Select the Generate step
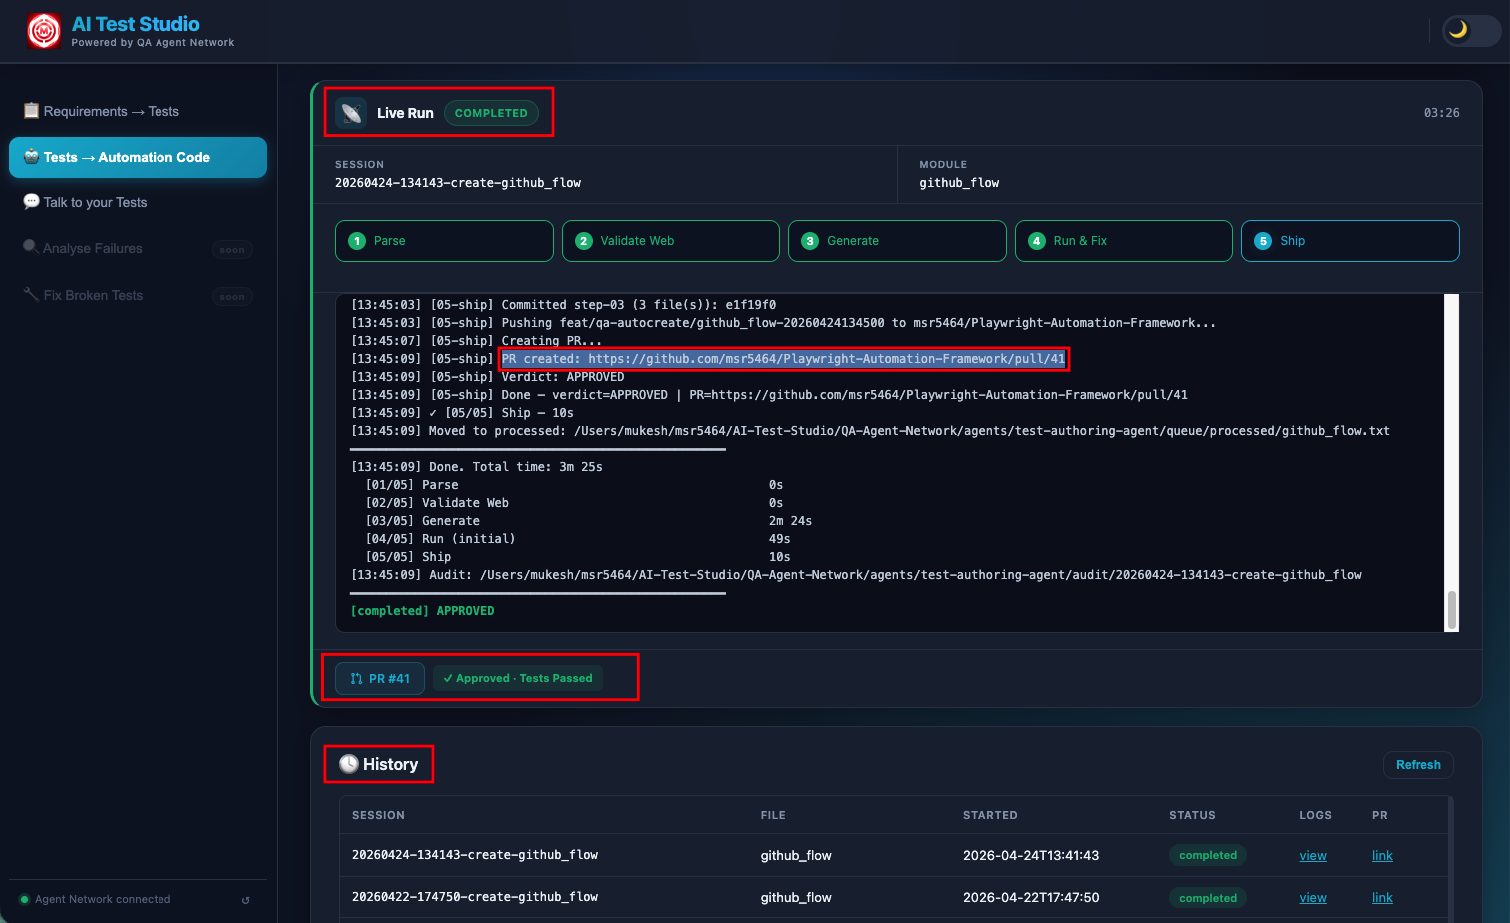 point(897,241)
